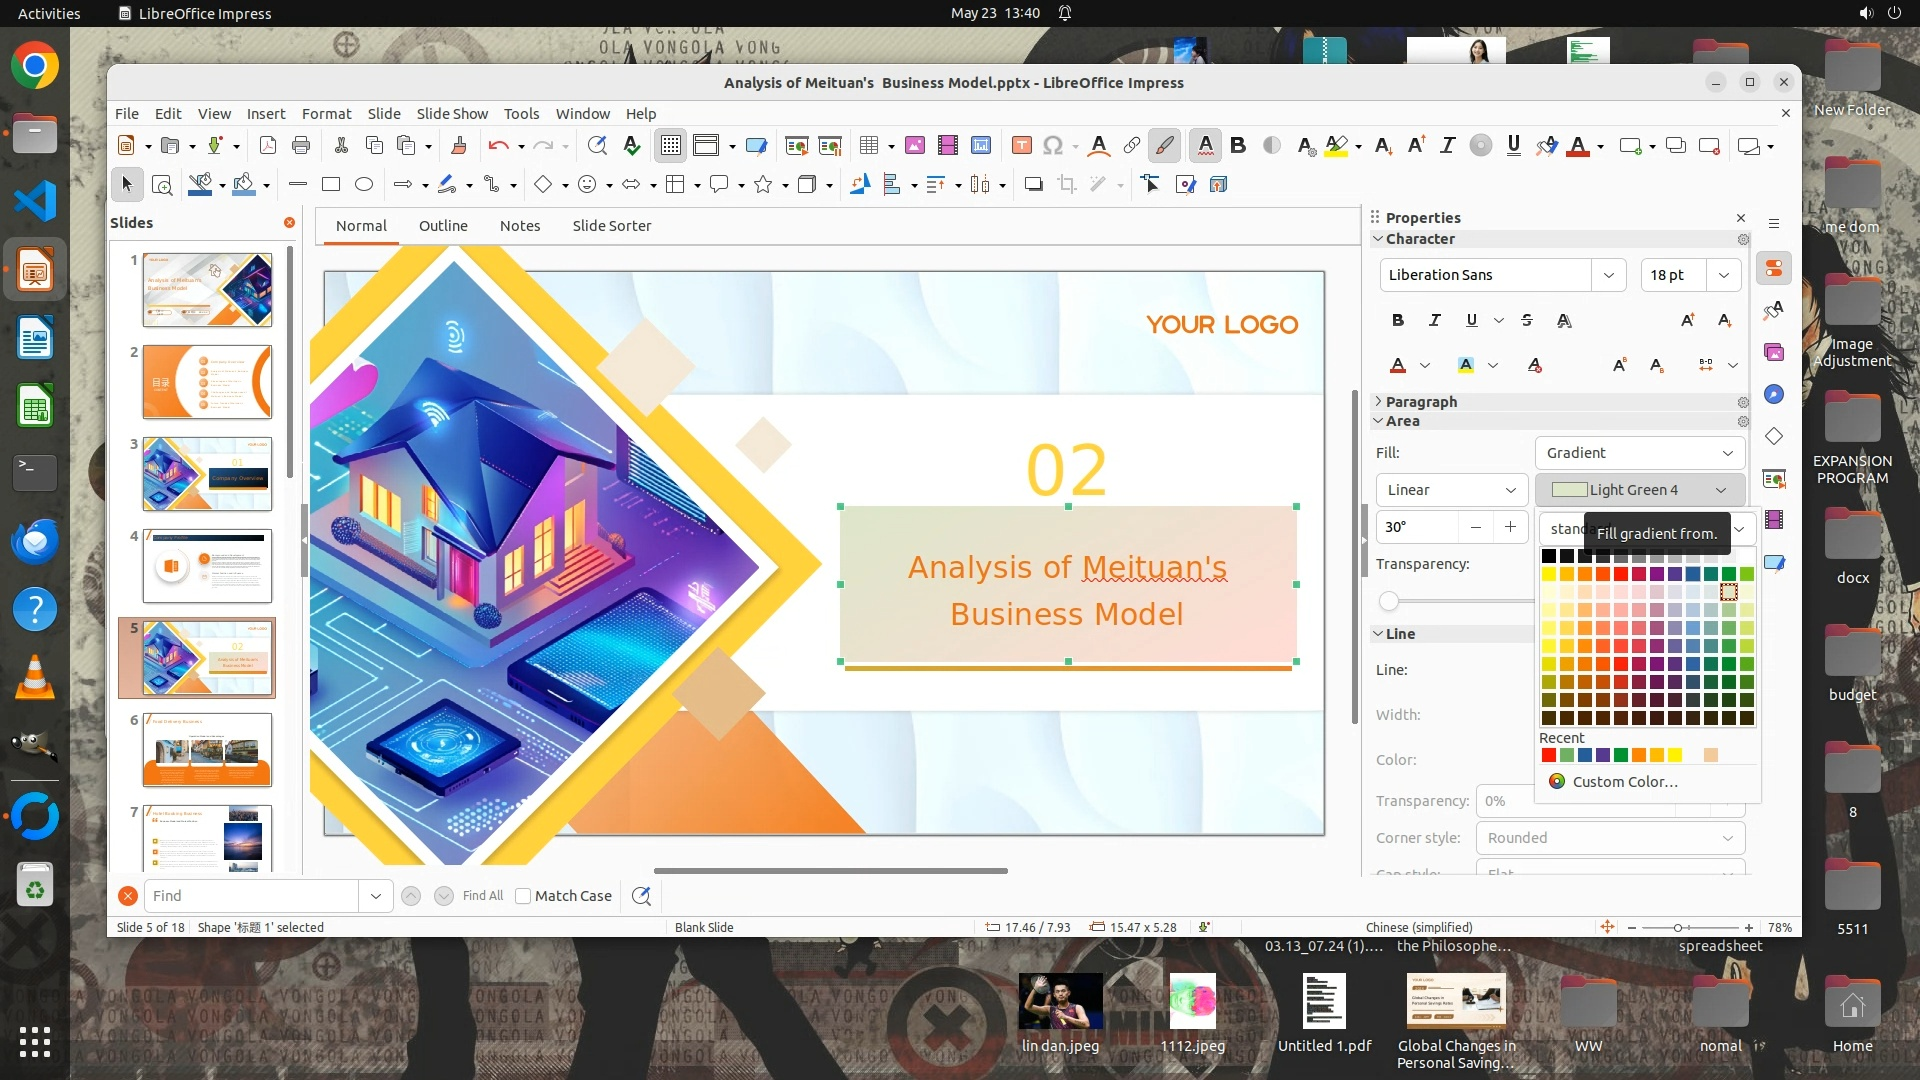Open the Slide Show menu
The width and height of the screenshot is (1920, 1080).
(452, 114)
